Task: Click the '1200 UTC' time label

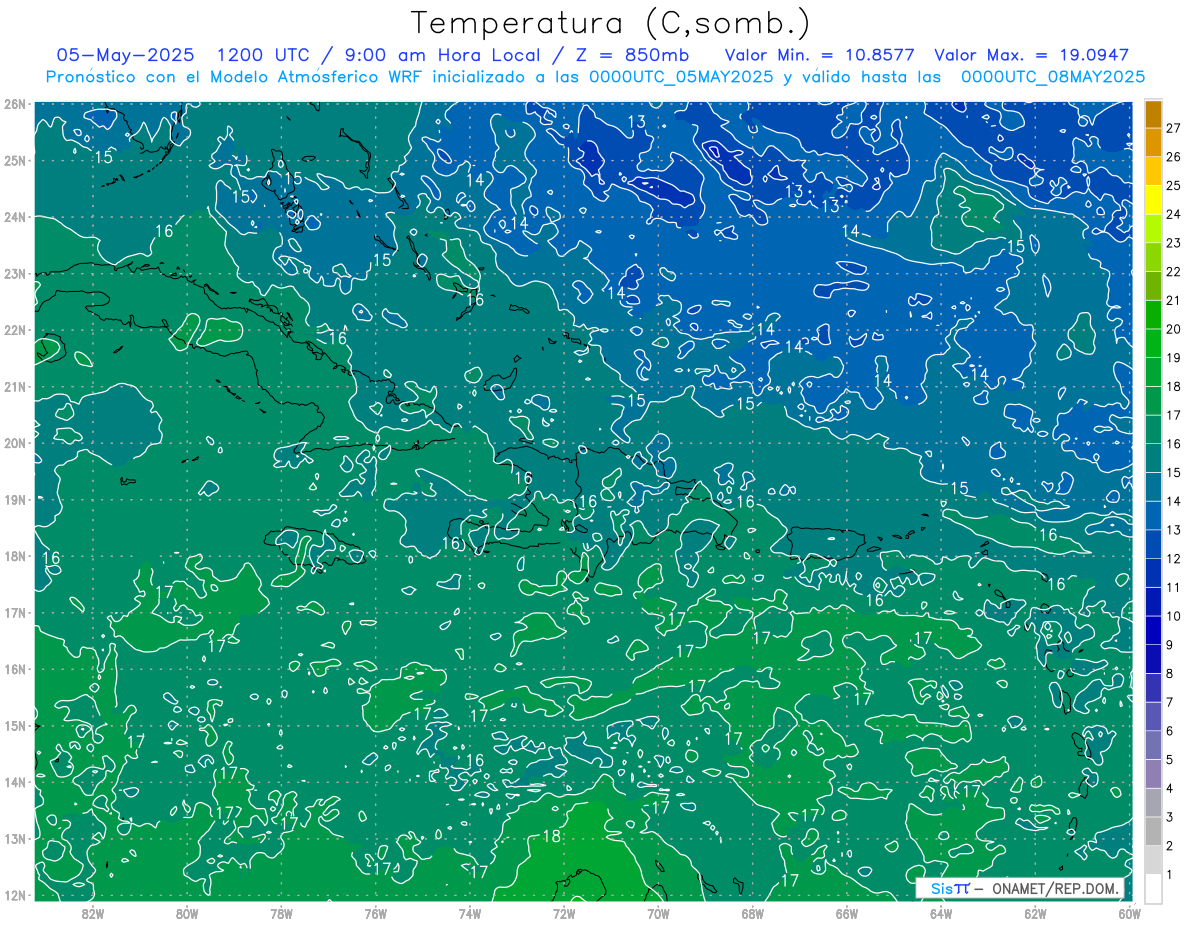Action: 264,55
